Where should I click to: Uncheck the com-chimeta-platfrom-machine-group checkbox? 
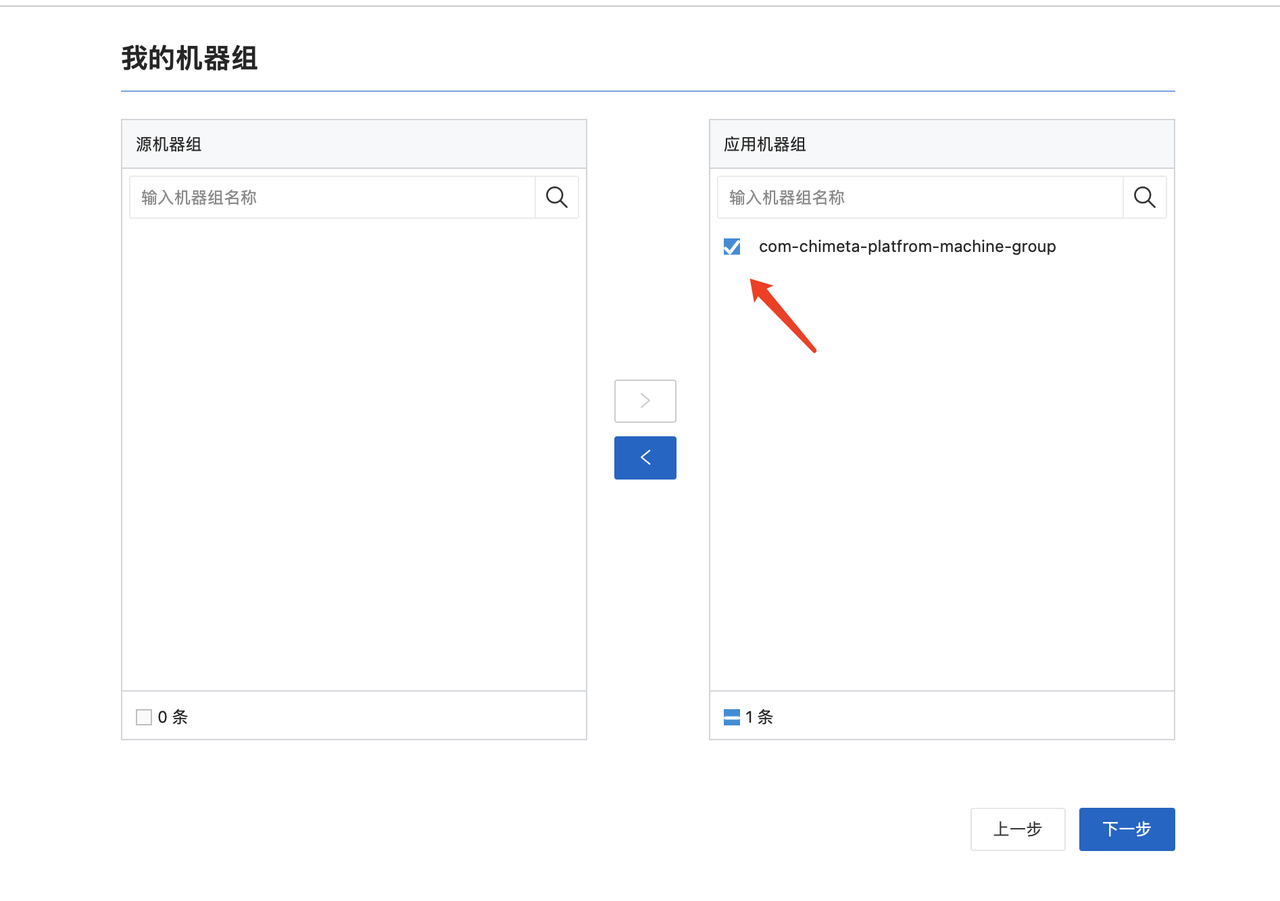tap(732, 247)
